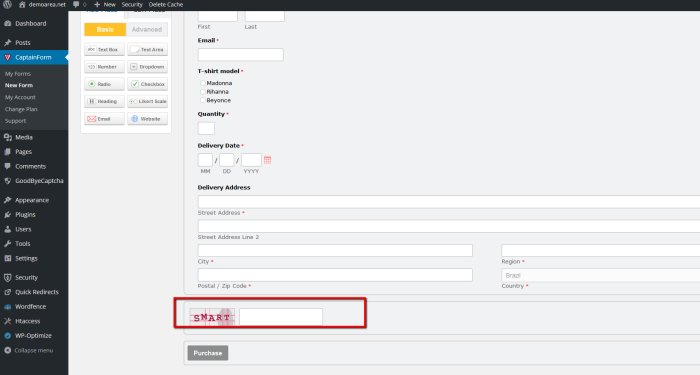Open the Country dropdown showing Brazil
This screenshot has height=375, width=700.
pyautogui.click(x=600, y=275)
